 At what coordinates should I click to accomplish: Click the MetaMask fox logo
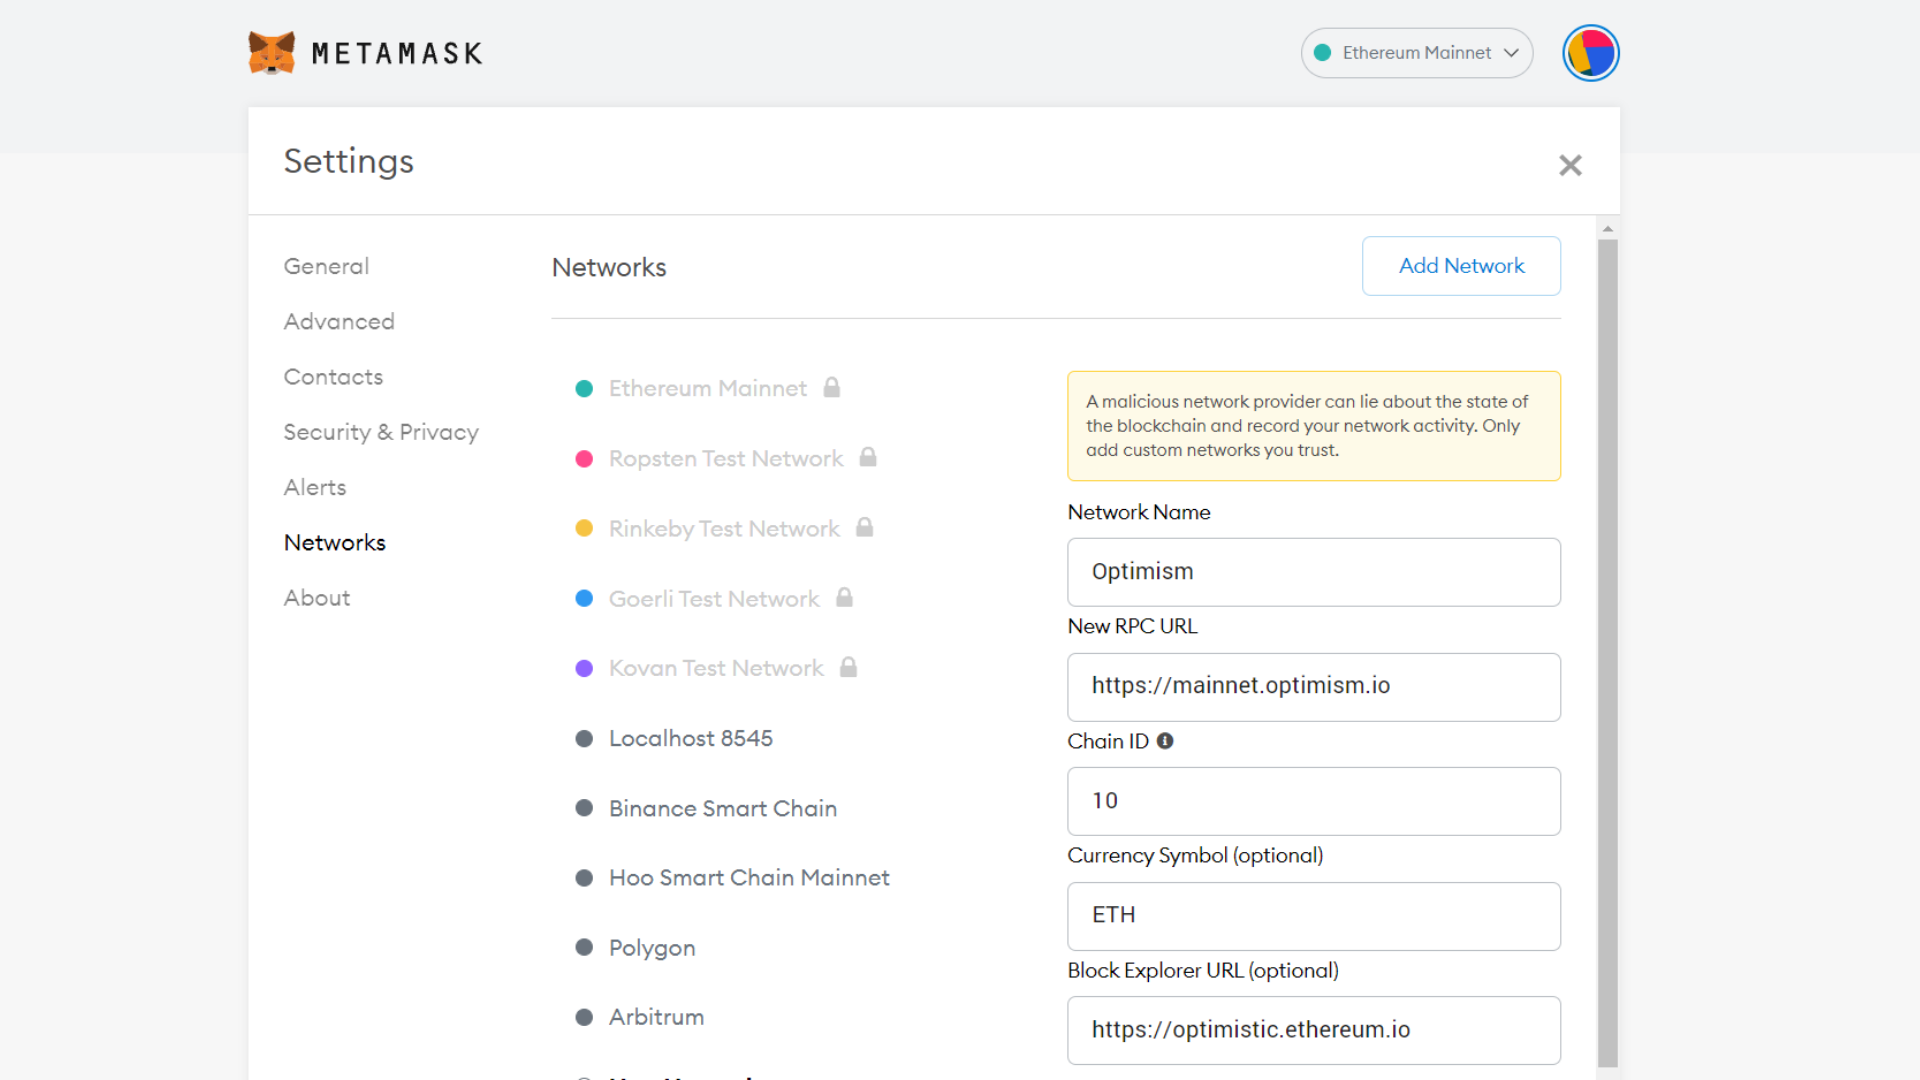(x=271, y=53)
